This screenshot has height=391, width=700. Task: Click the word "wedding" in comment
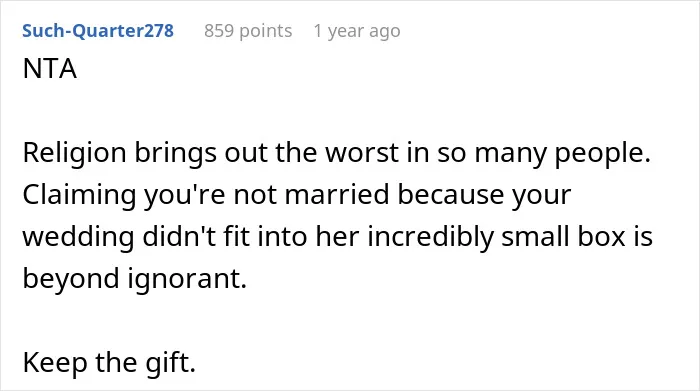click(79, 237)
